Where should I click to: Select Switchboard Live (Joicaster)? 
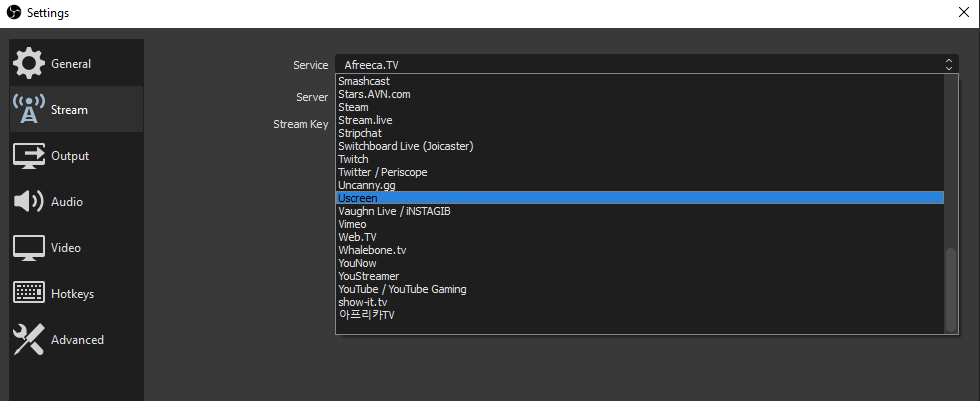click(x=639, y=146)
